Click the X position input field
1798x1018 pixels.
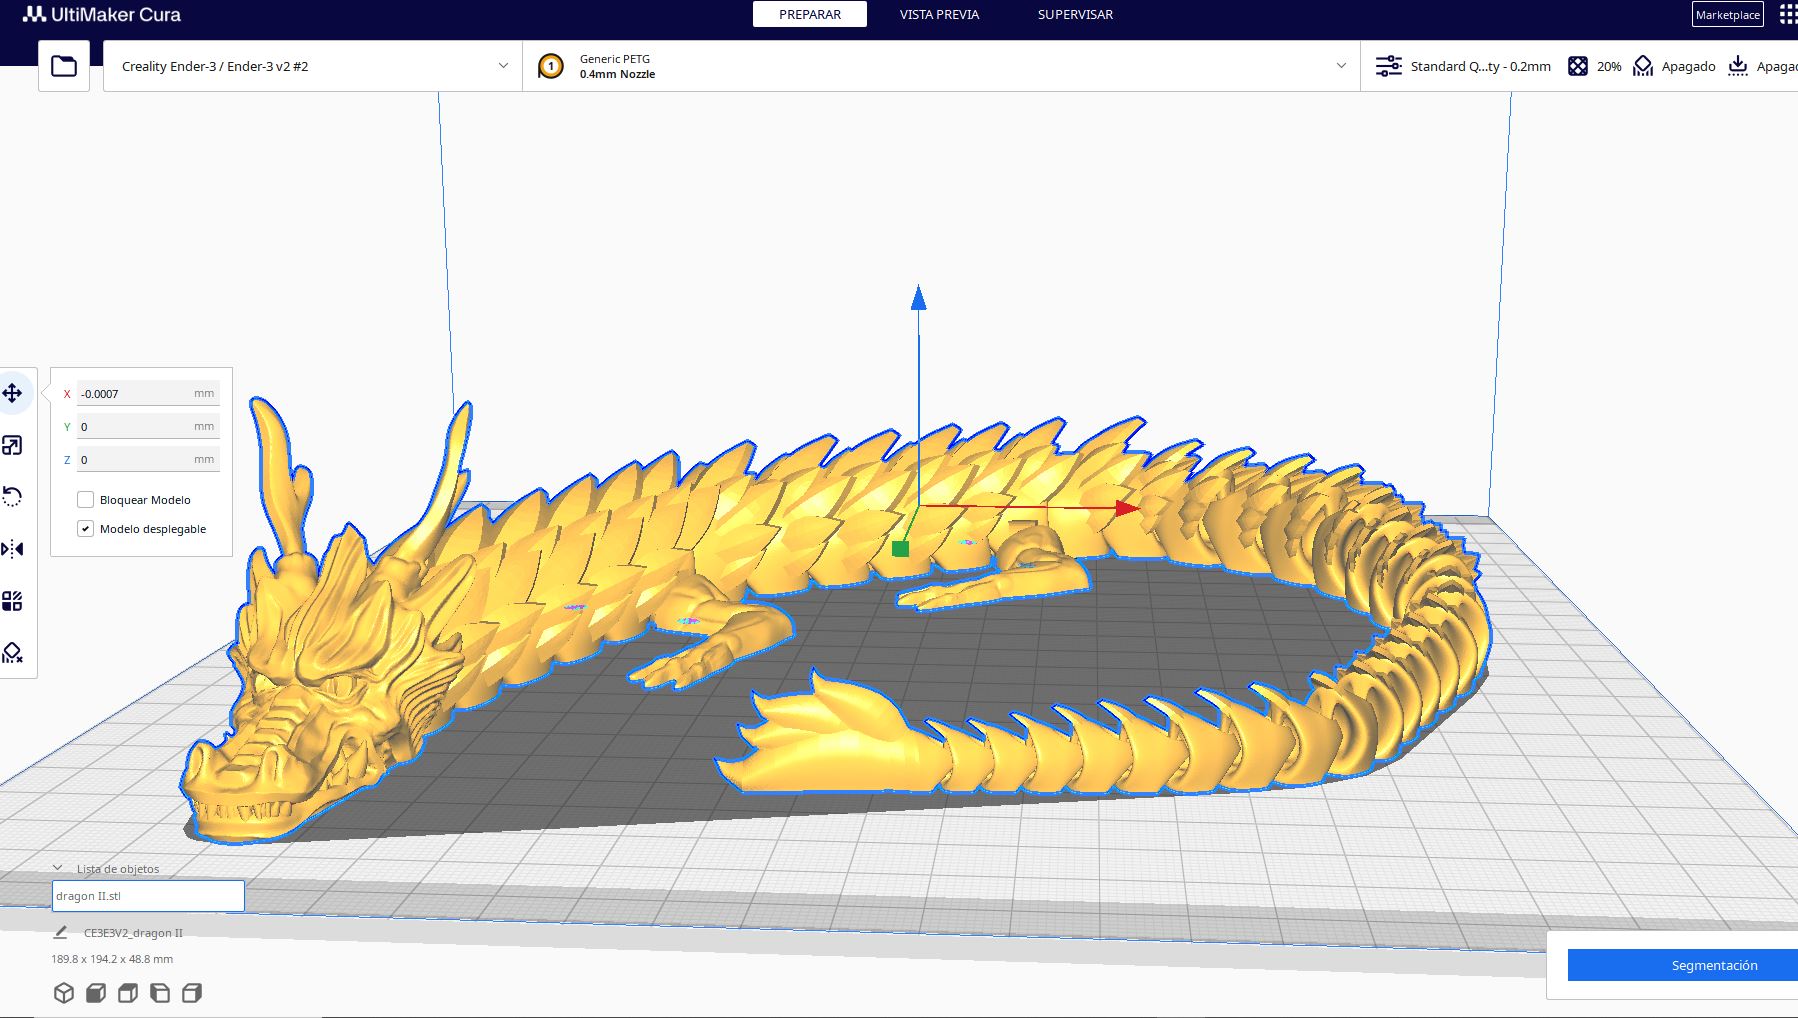click(x=148, y=393)
